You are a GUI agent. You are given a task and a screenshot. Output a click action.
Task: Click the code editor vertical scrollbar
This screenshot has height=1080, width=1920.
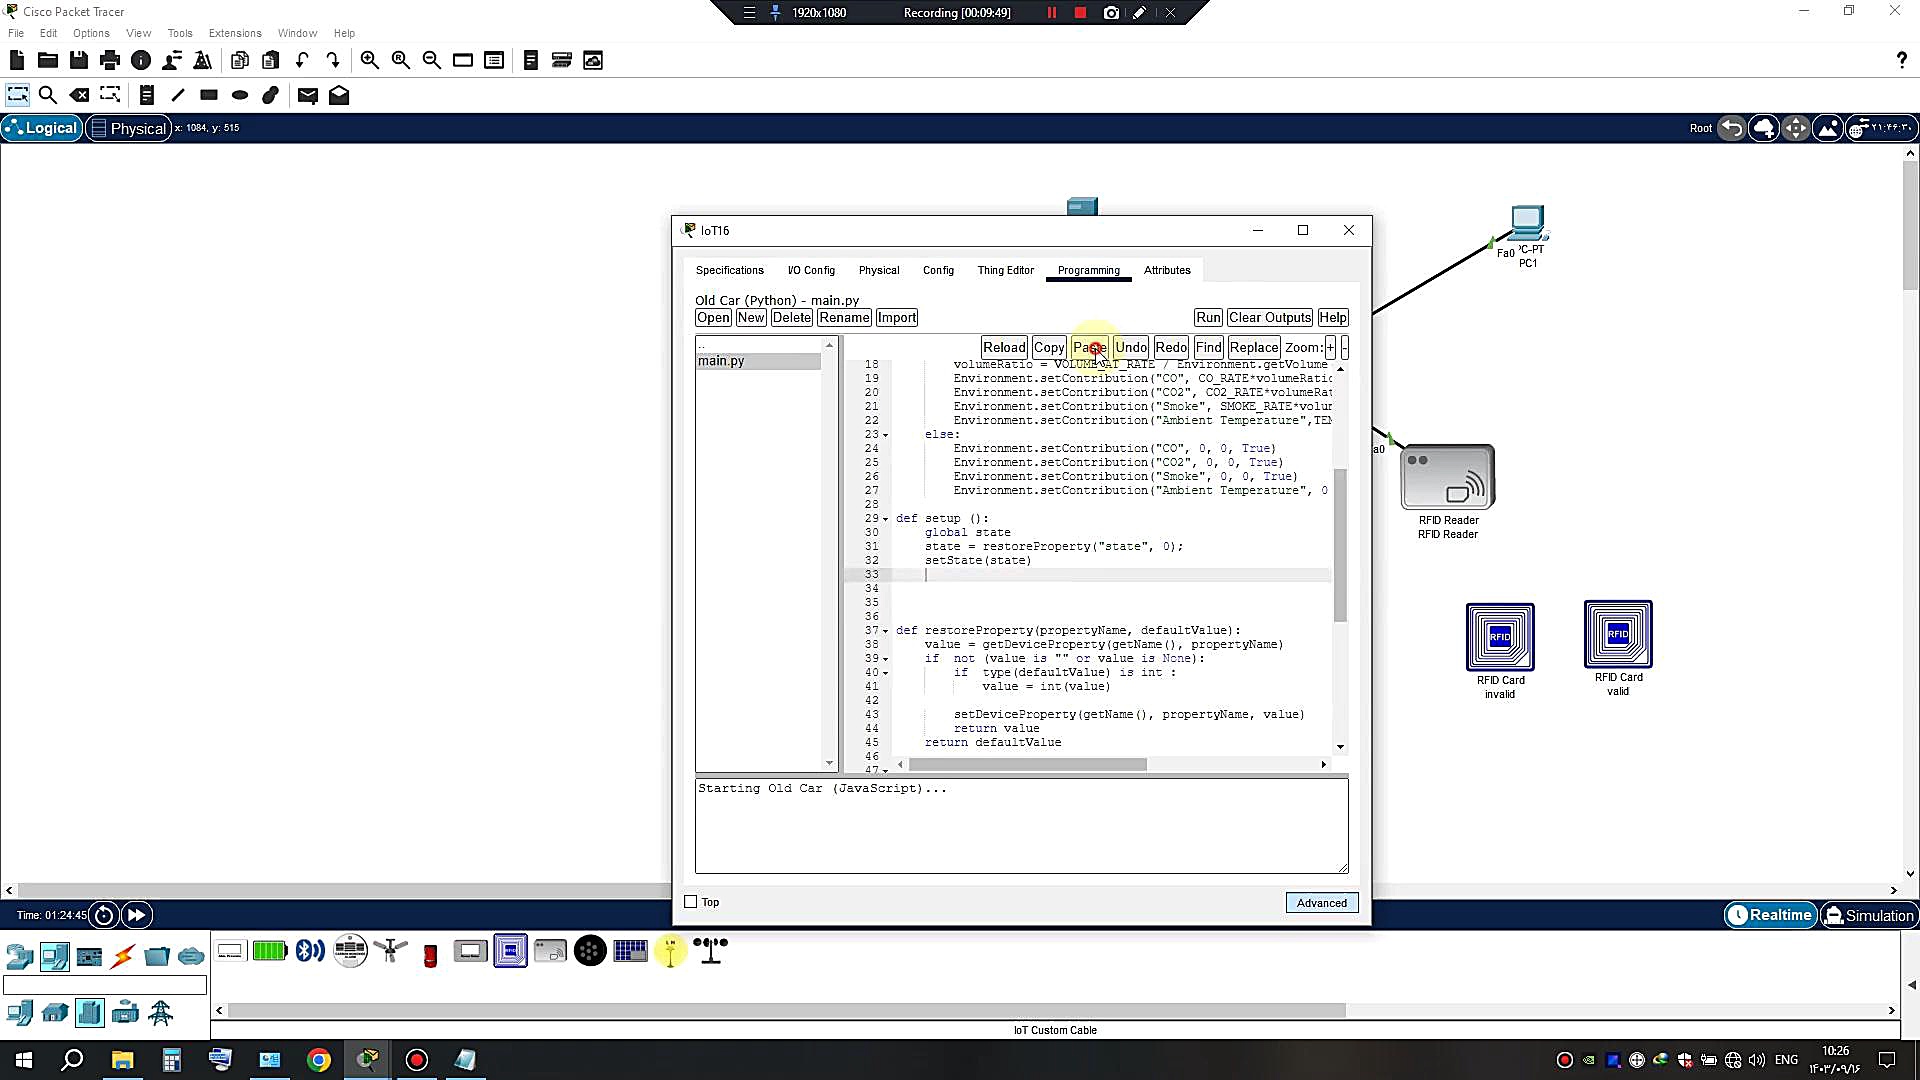coord(1340,544)
